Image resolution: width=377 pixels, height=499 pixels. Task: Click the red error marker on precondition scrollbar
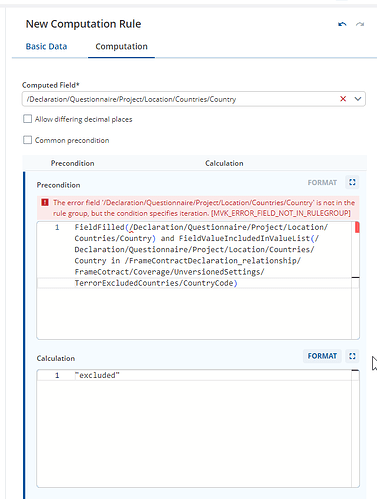357,227
